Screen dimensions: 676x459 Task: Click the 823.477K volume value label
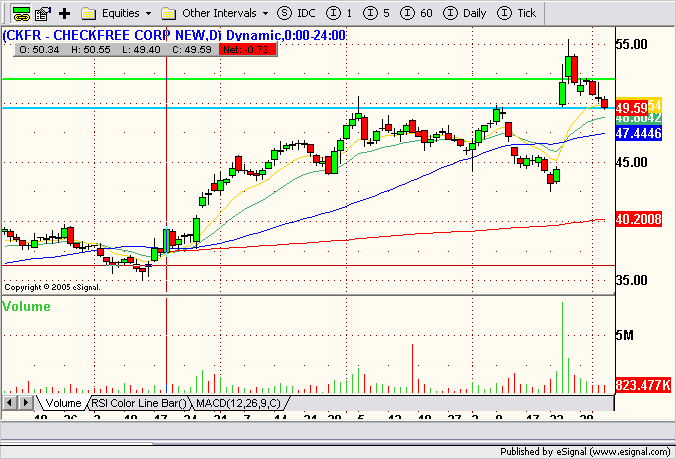(x=643, y=385)
